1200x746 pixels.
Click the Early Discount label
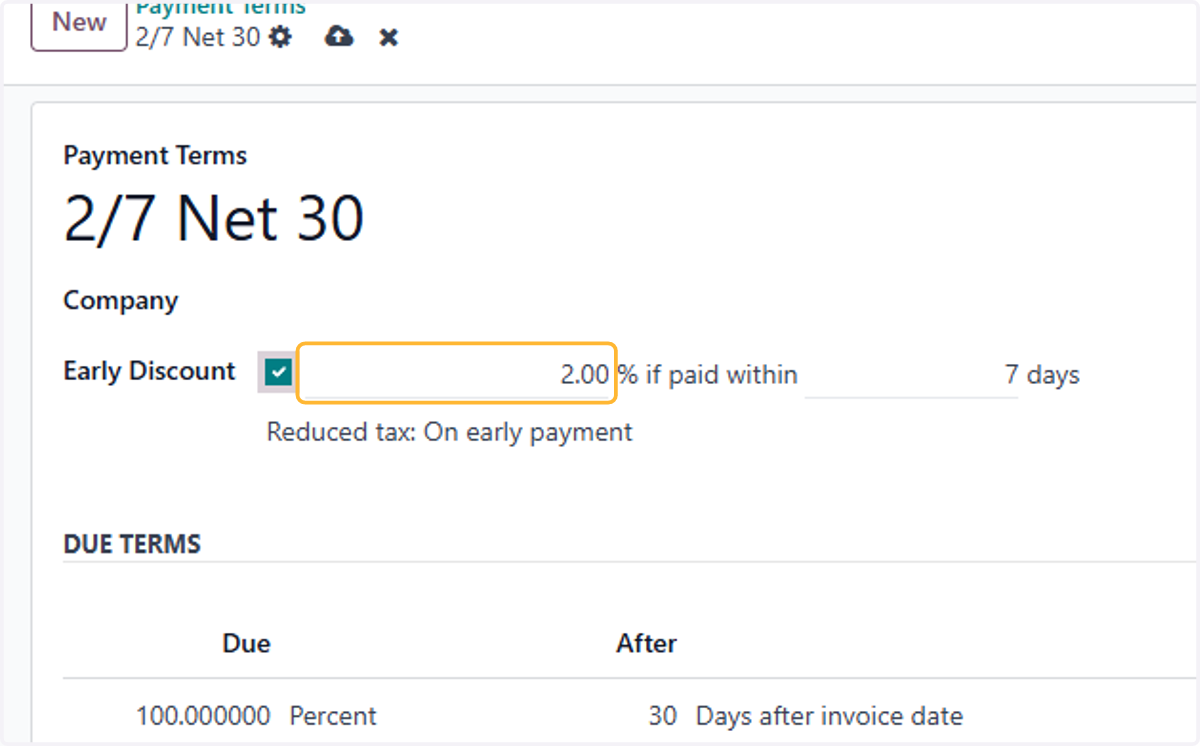(150, 371)
